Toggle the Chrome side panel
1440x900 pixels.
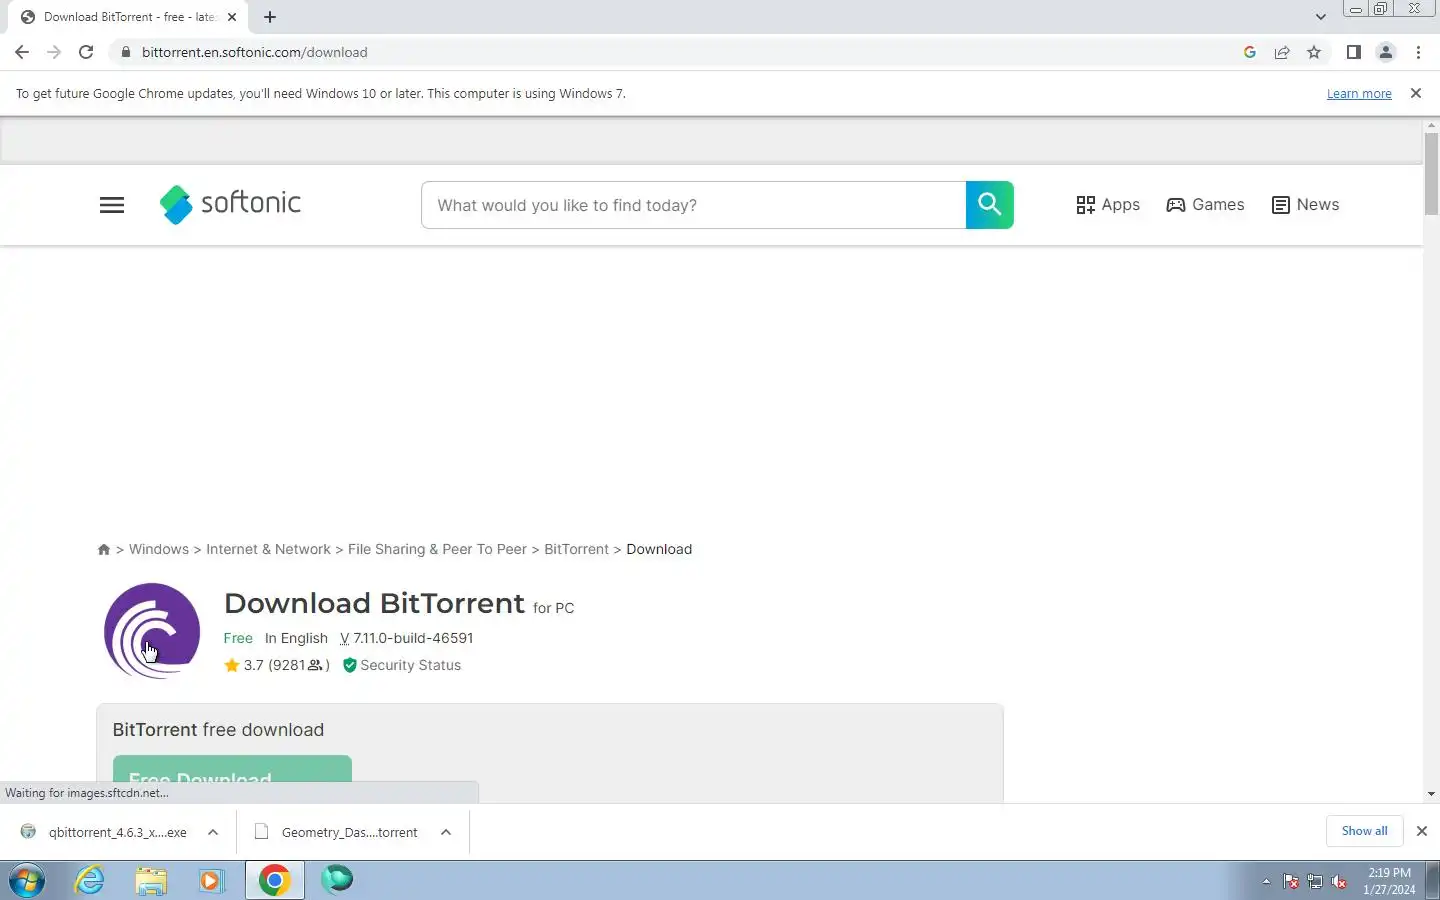(x=1353, y=52)
